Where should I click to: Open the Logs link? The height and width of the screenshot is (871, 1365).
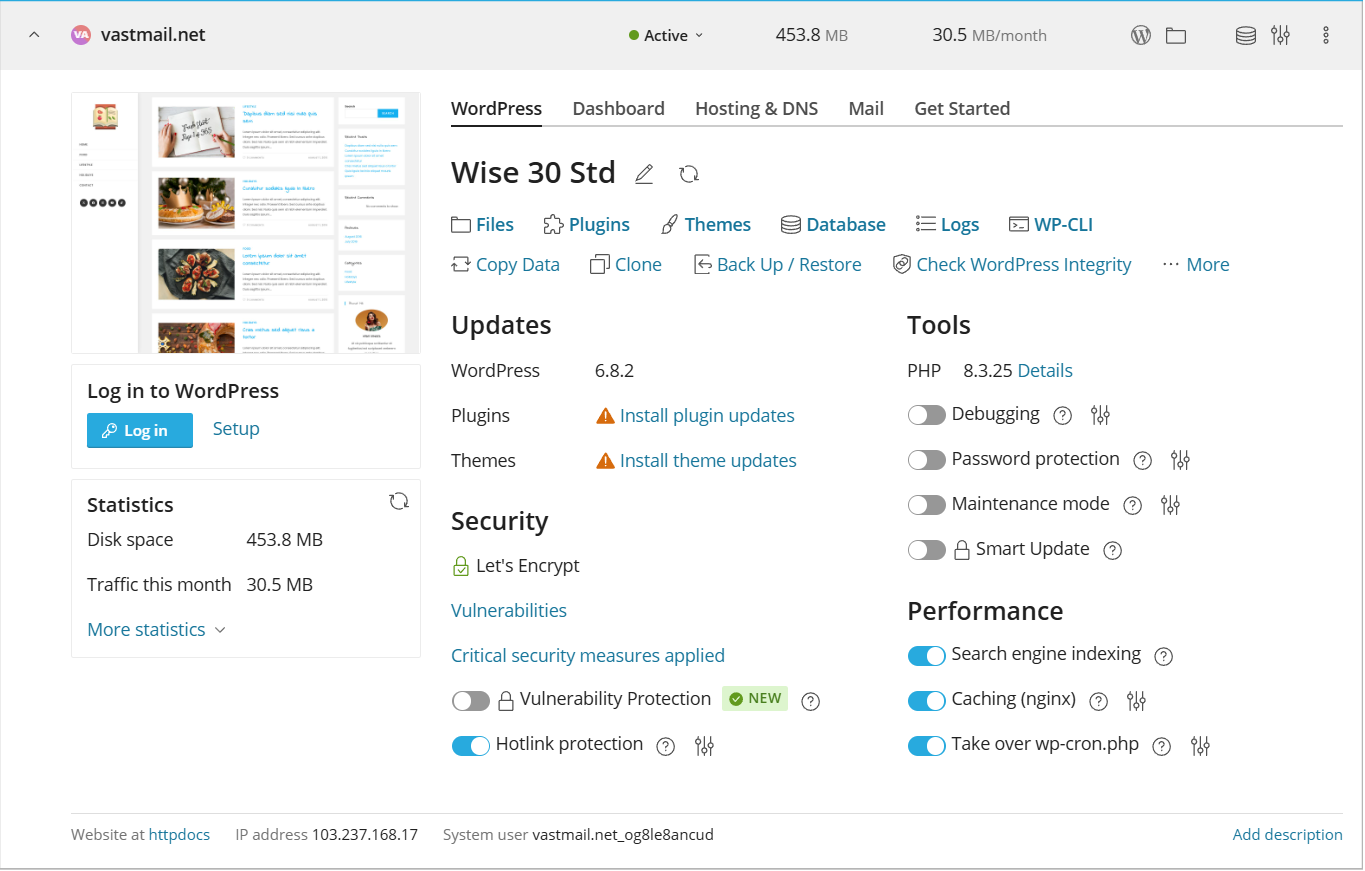click(948, 225)
